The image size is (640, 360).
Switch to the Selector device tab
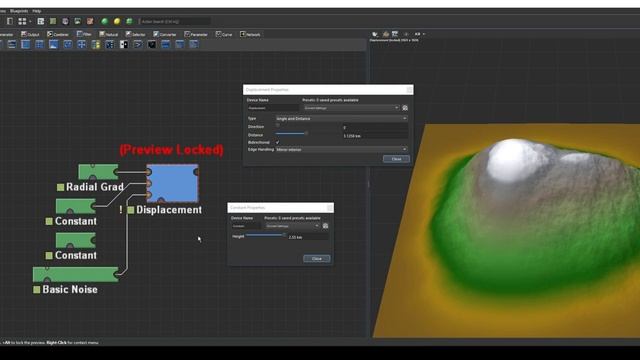136,34
